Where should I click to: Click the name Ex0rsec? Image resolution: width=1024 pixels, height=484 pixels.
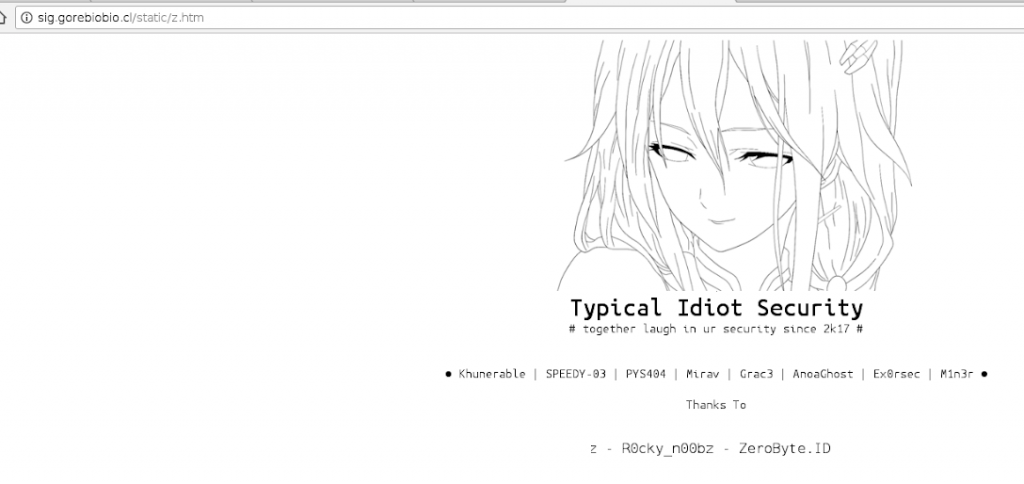[x=896, y=374]
